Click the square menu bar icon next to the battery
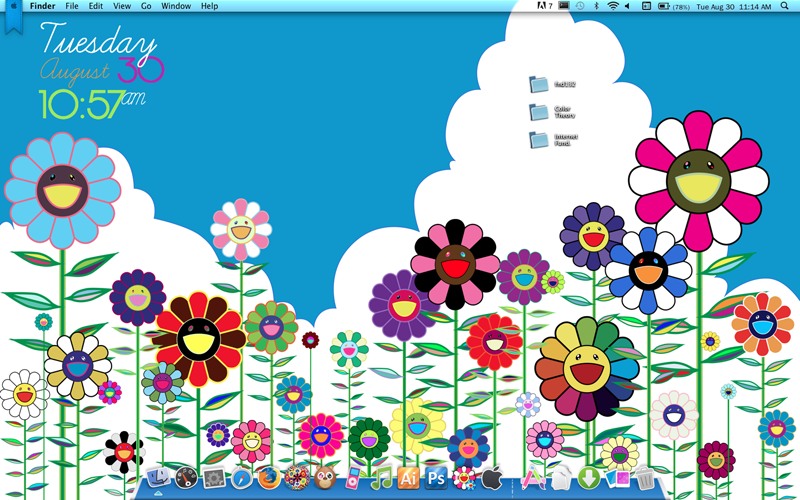Viewport: 800px width, 500px height. click(646, 6)
